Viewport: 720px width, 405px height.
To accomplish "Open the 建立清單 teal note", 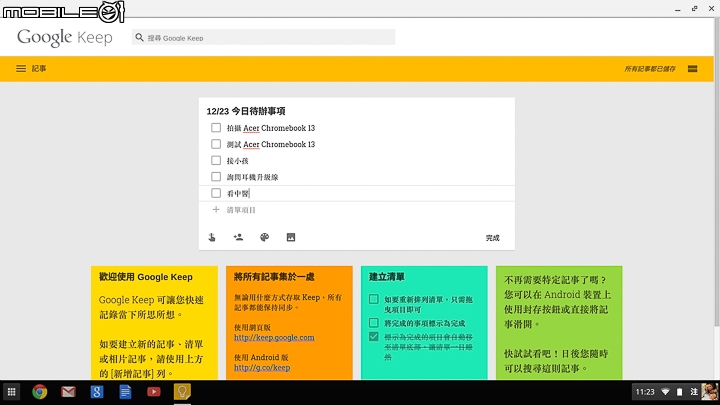I will (x=424, y=323).
